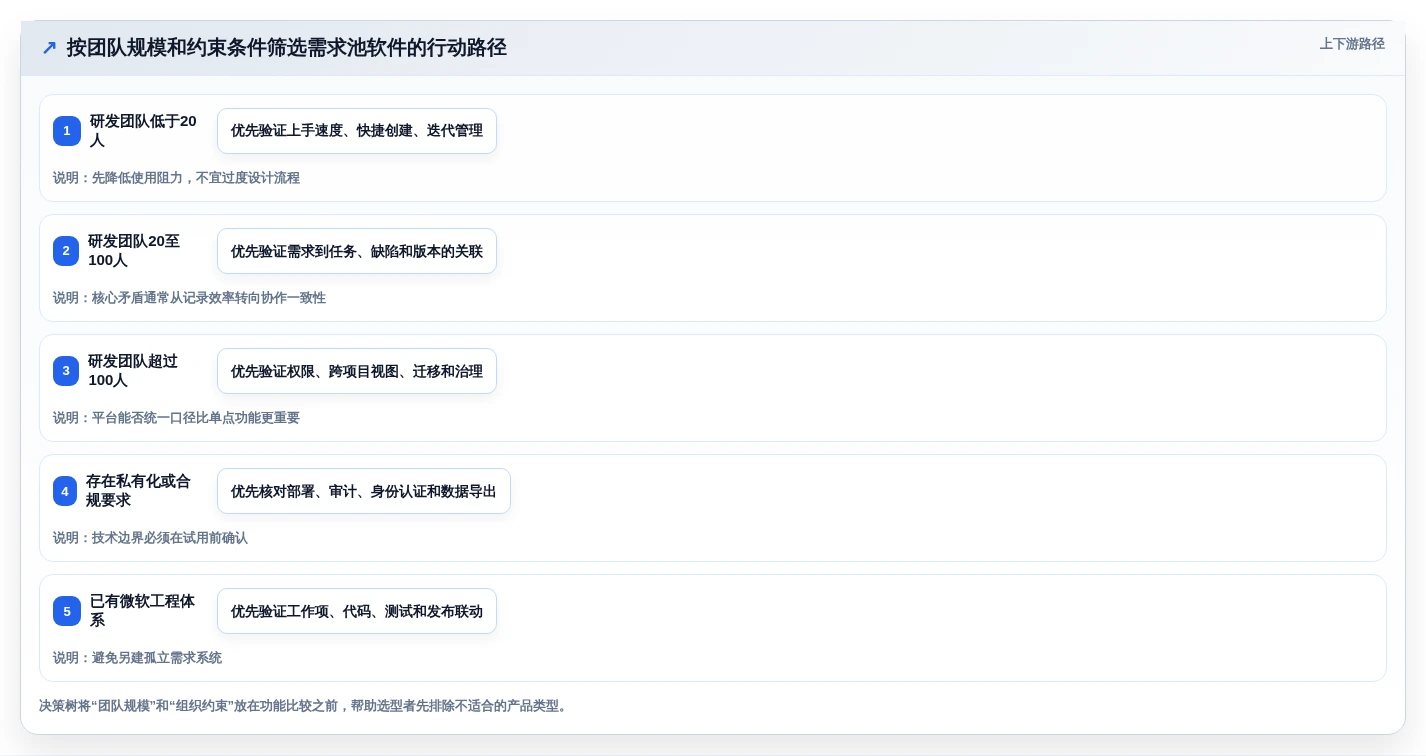Select the 优先验证上手速度、快捷创建、迭代管理 pill
This screenshot has width=1426, height=756.
(x=357, y=131)
